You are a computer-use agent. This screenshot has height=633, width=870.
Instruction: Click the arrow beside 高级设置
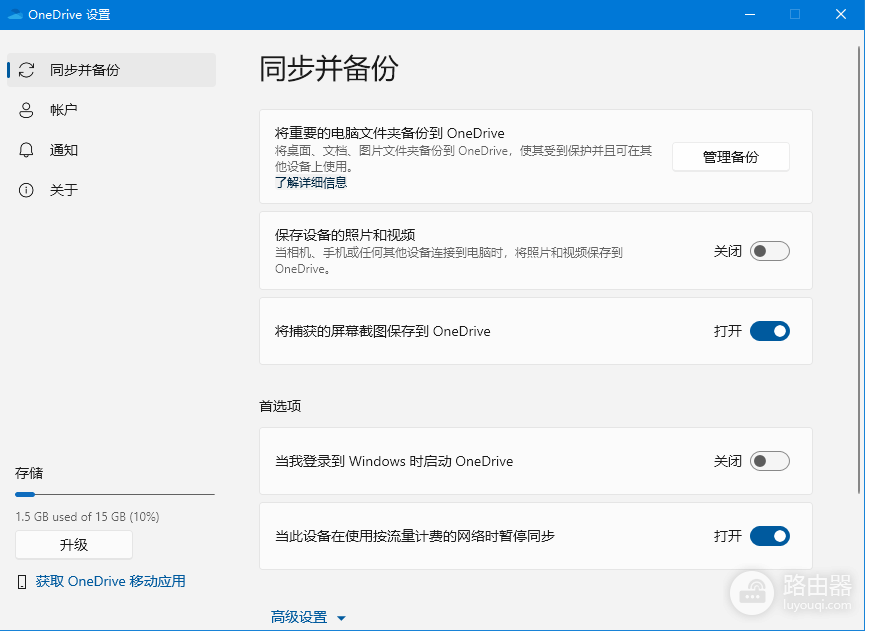pyautogui.click(x=341, y=618)
